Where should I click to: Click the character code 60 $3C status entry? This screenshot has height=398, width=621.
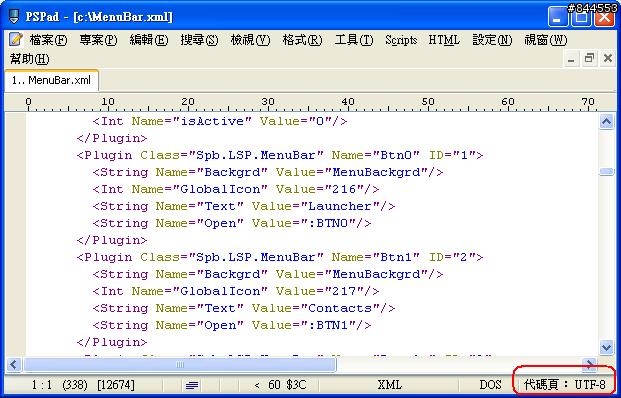click(280, 385)
